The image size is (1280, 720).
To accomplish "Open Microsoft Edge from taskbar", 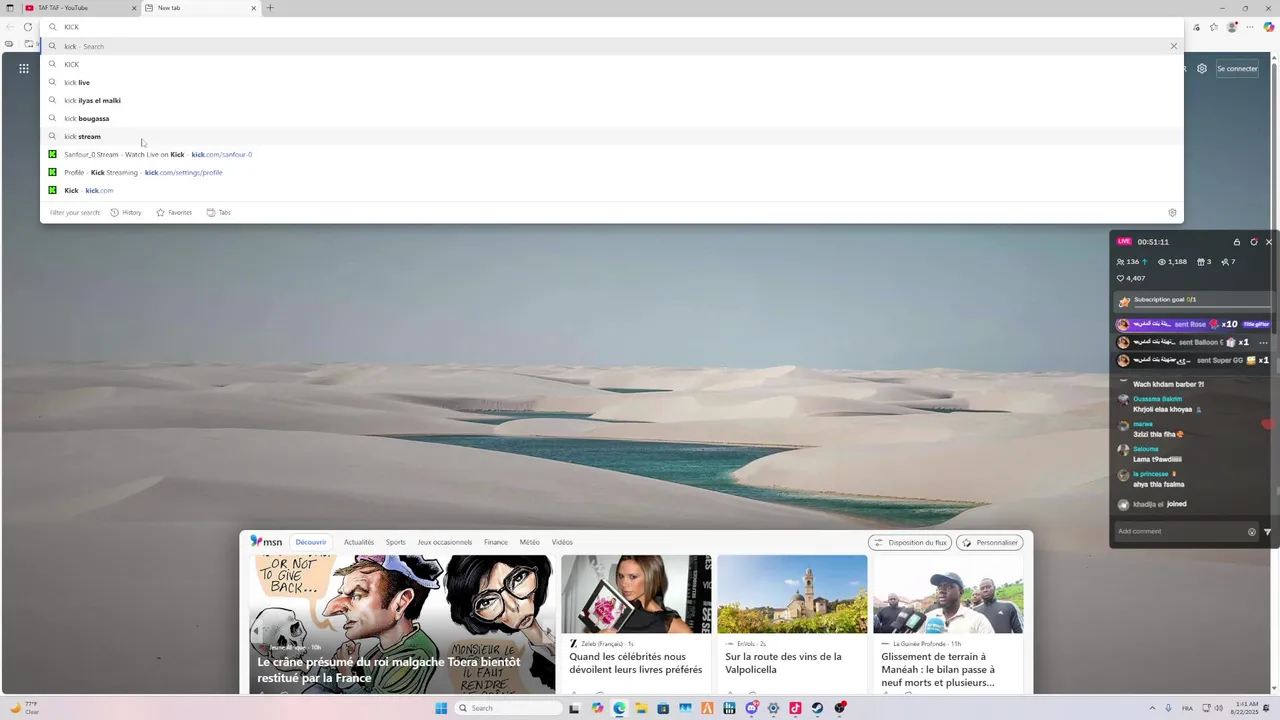I will tap(619, 708).
